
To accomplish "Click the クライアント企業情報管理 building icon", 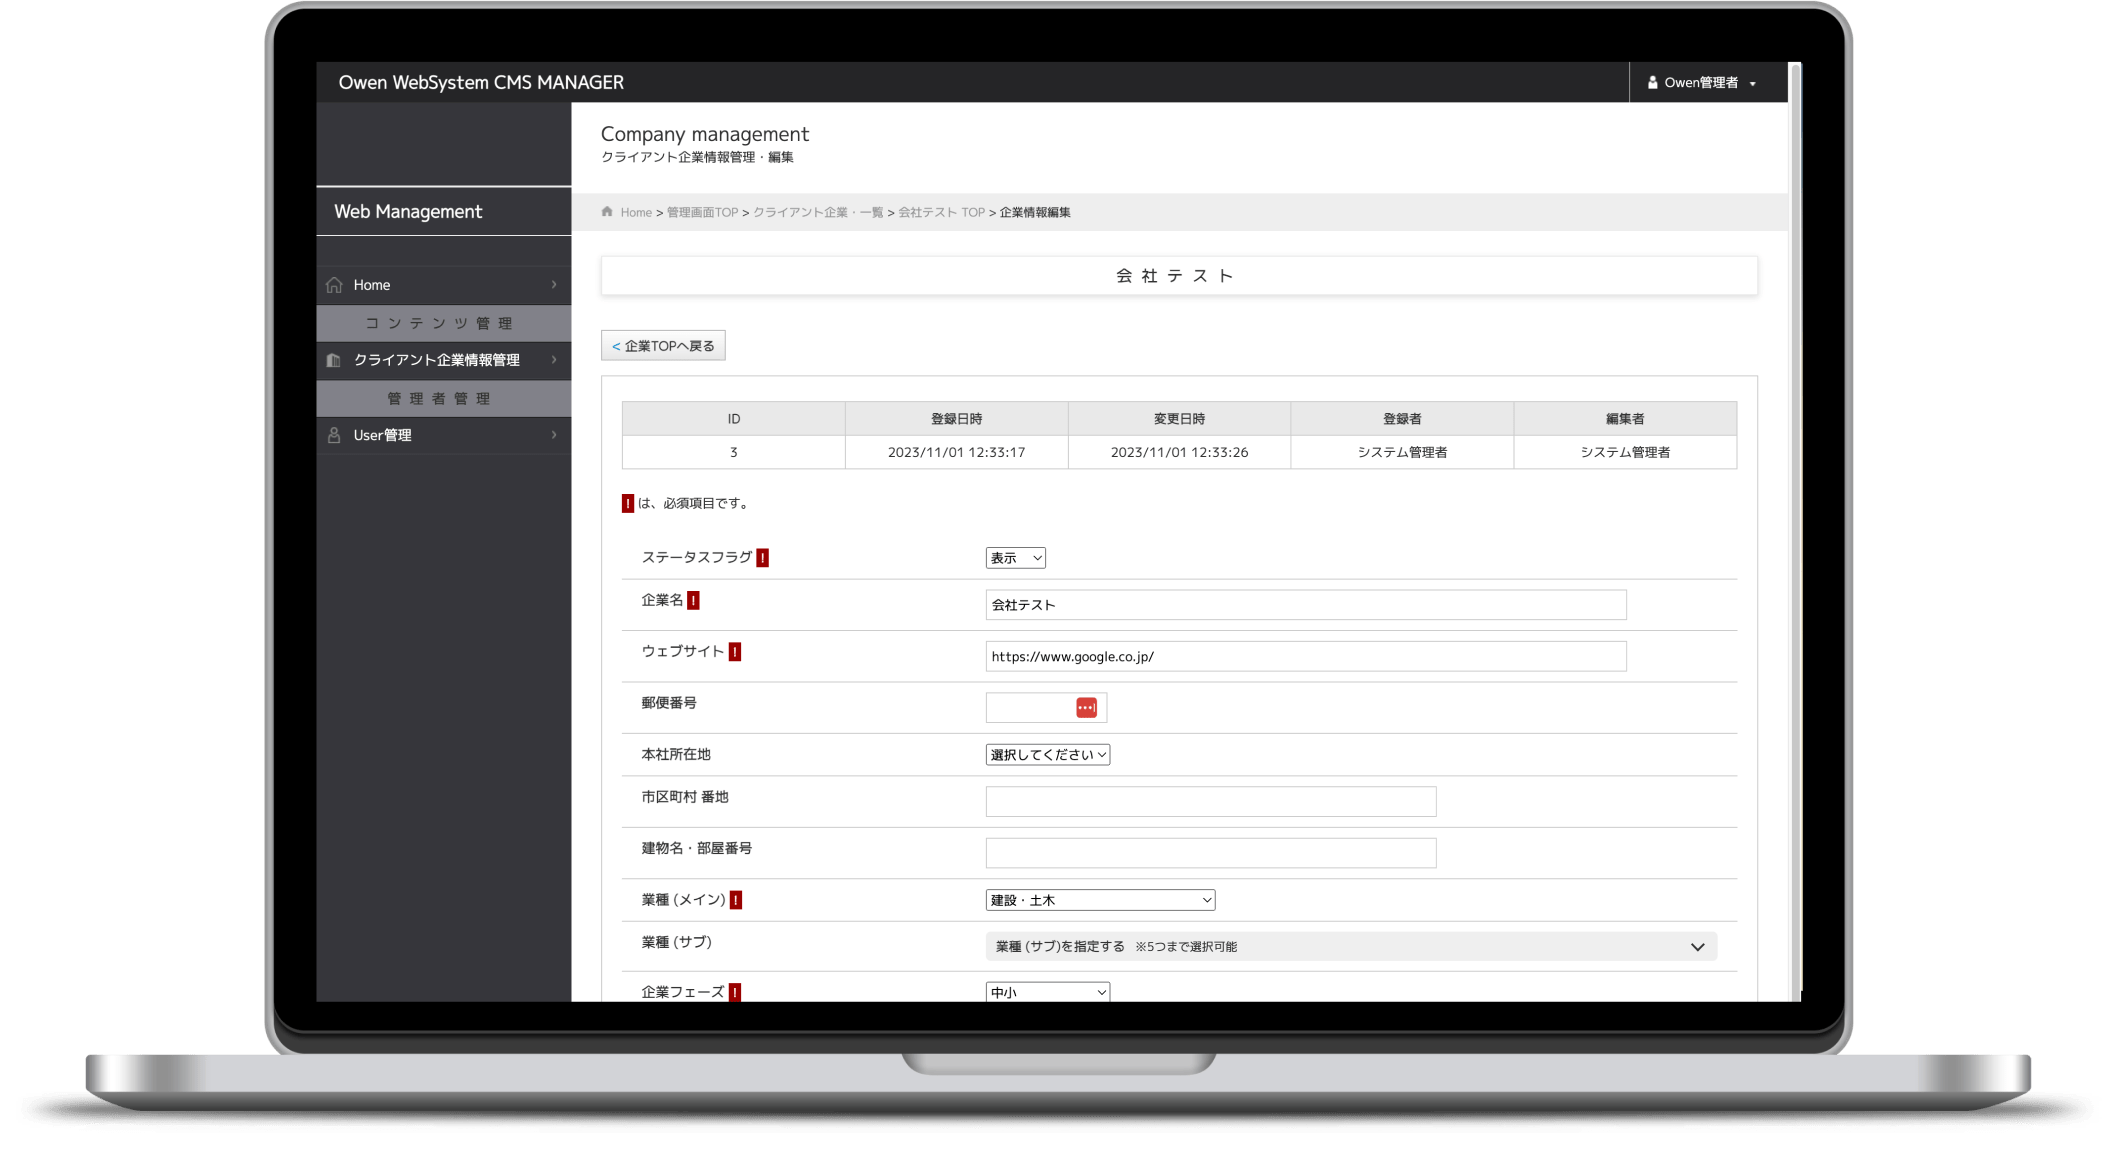I will 334,360.
